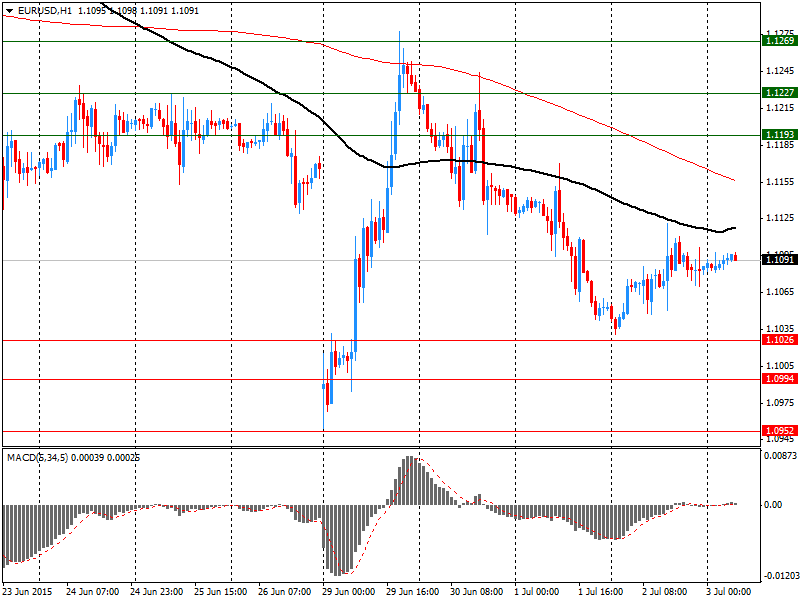Viewport: 800px width, 600px height.
Task: Click the 1.1125 value on price scale
Action: tap(780, 218)
